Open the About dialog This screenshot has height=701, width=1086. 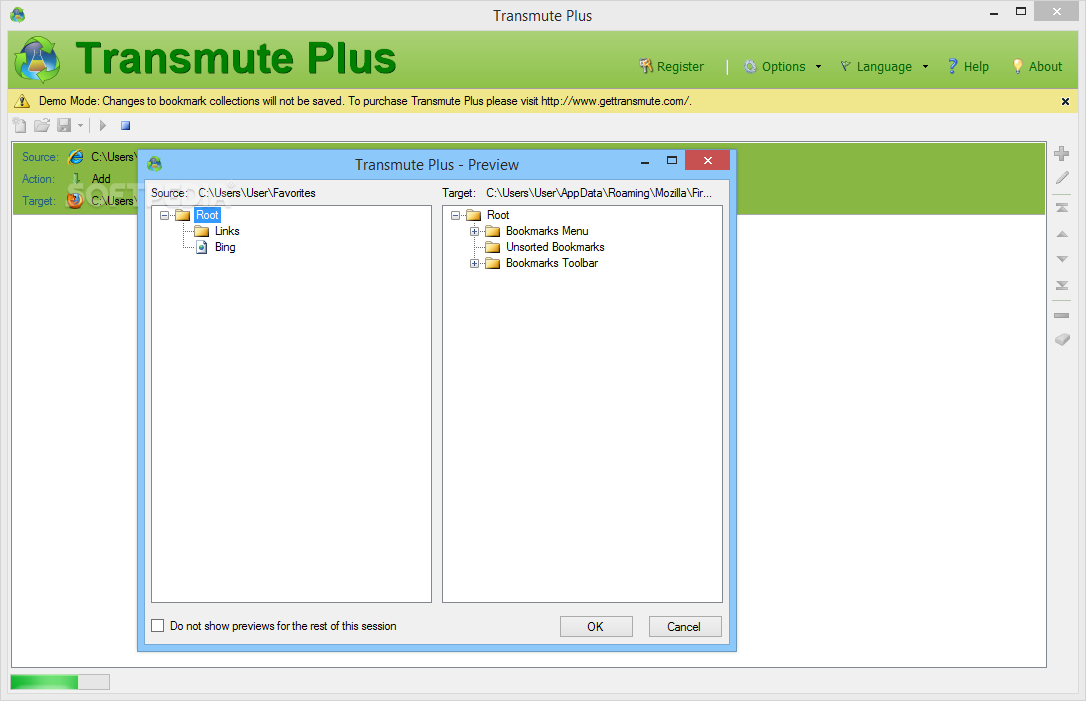[1037, 66]
